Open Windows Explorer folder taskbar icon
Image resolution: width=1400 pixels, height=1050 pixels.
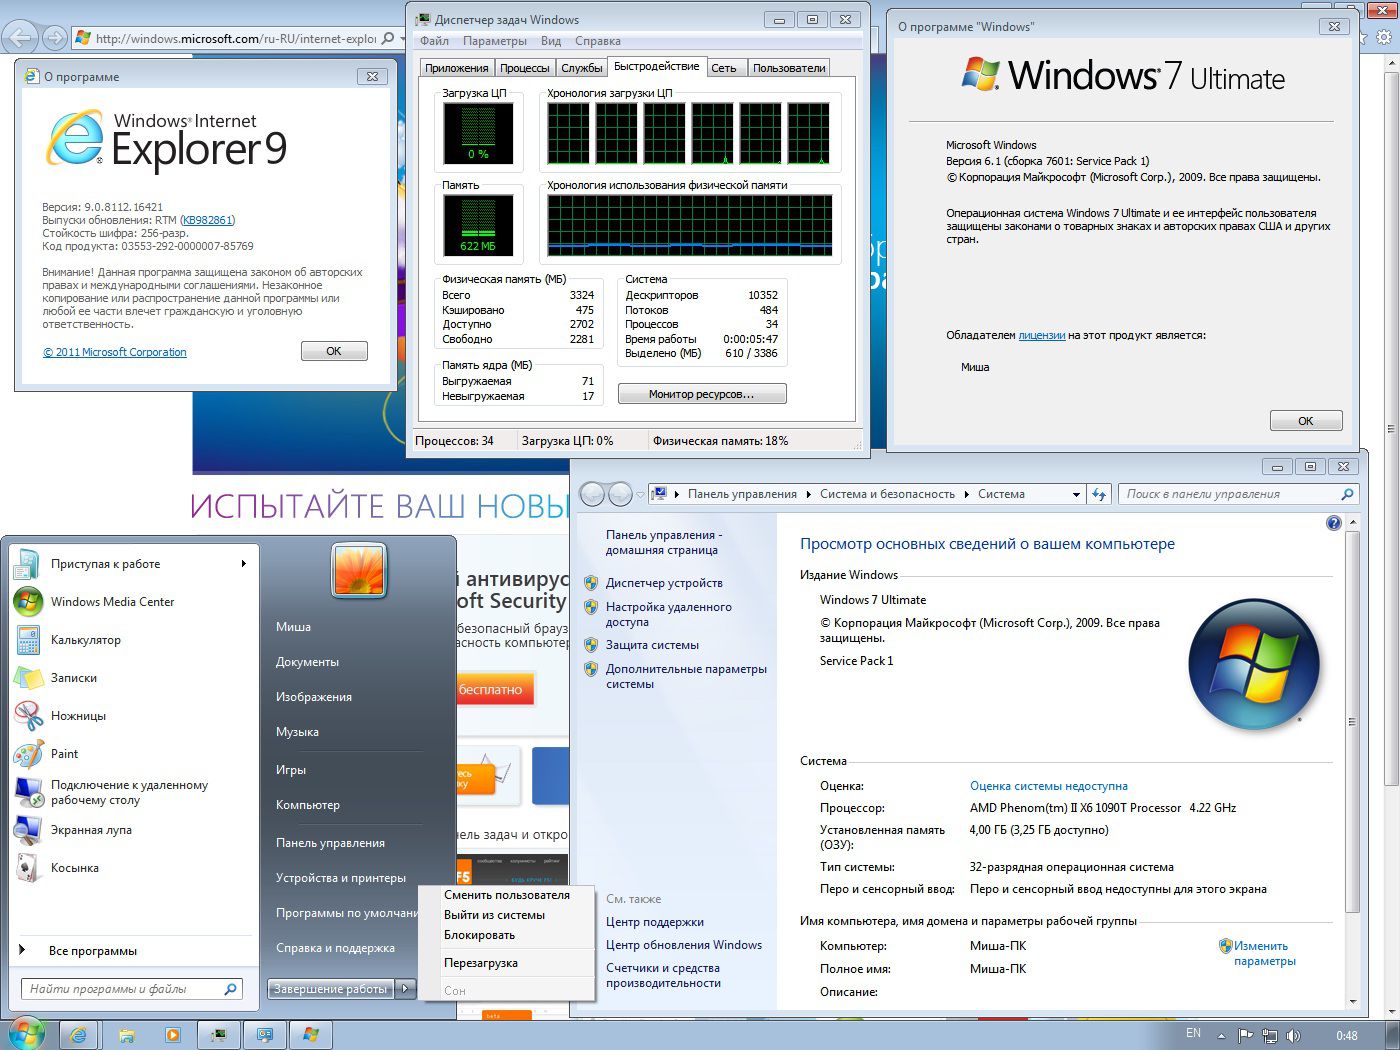(x=127, y=1035)
